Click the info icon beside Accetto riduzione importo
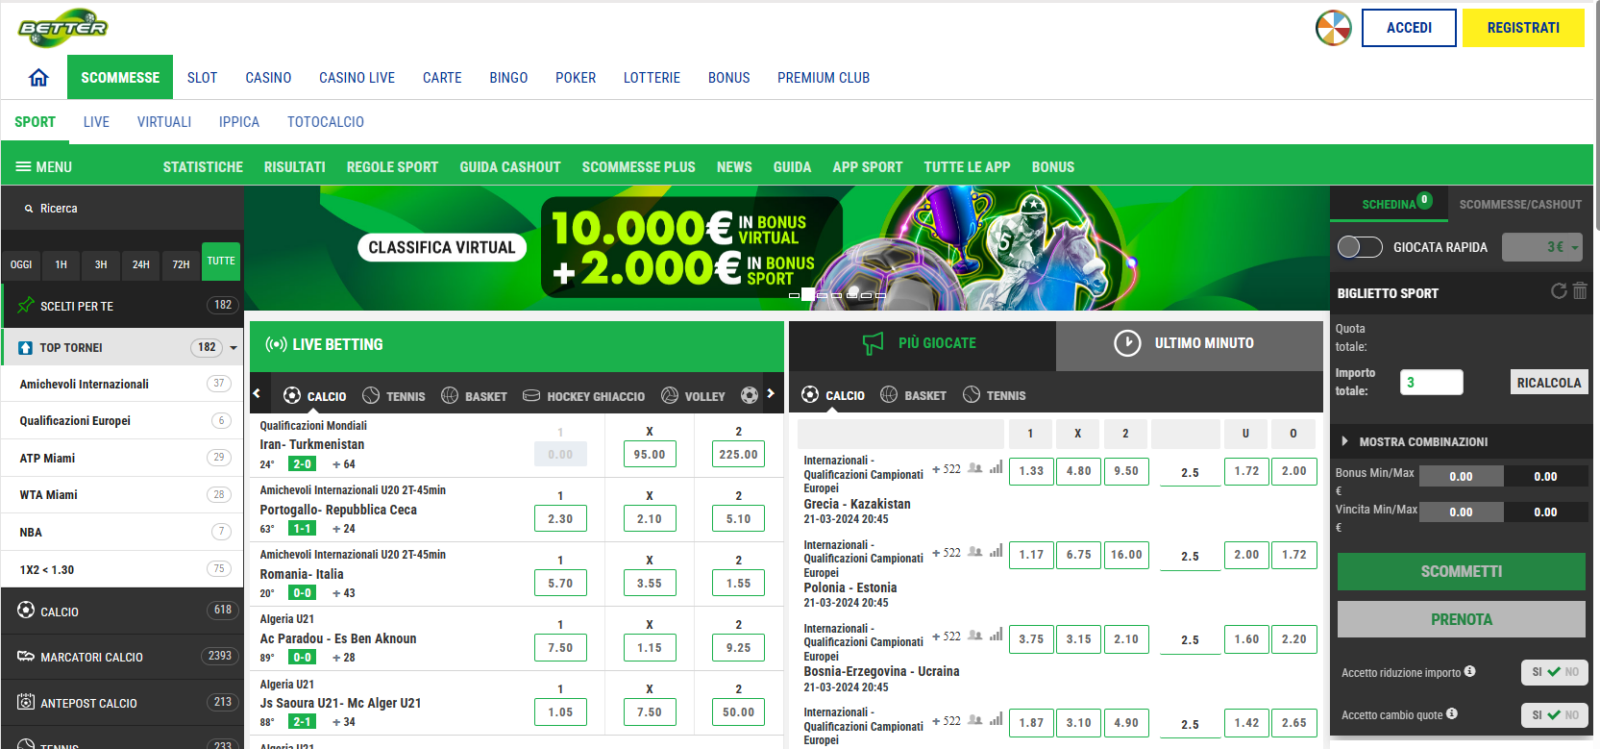 [x=1470, y=672]
